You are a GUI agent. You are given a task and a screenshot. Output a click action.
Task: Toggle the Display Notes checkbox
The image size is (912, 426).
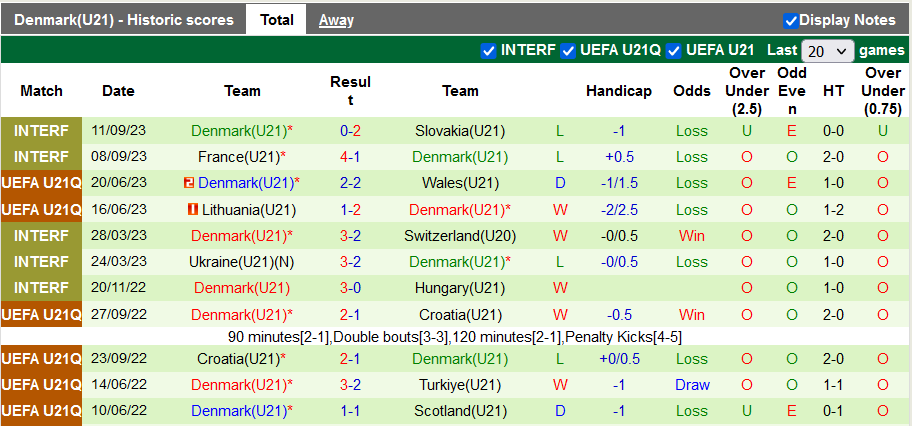pyautogui.click(x=791, y=20)
